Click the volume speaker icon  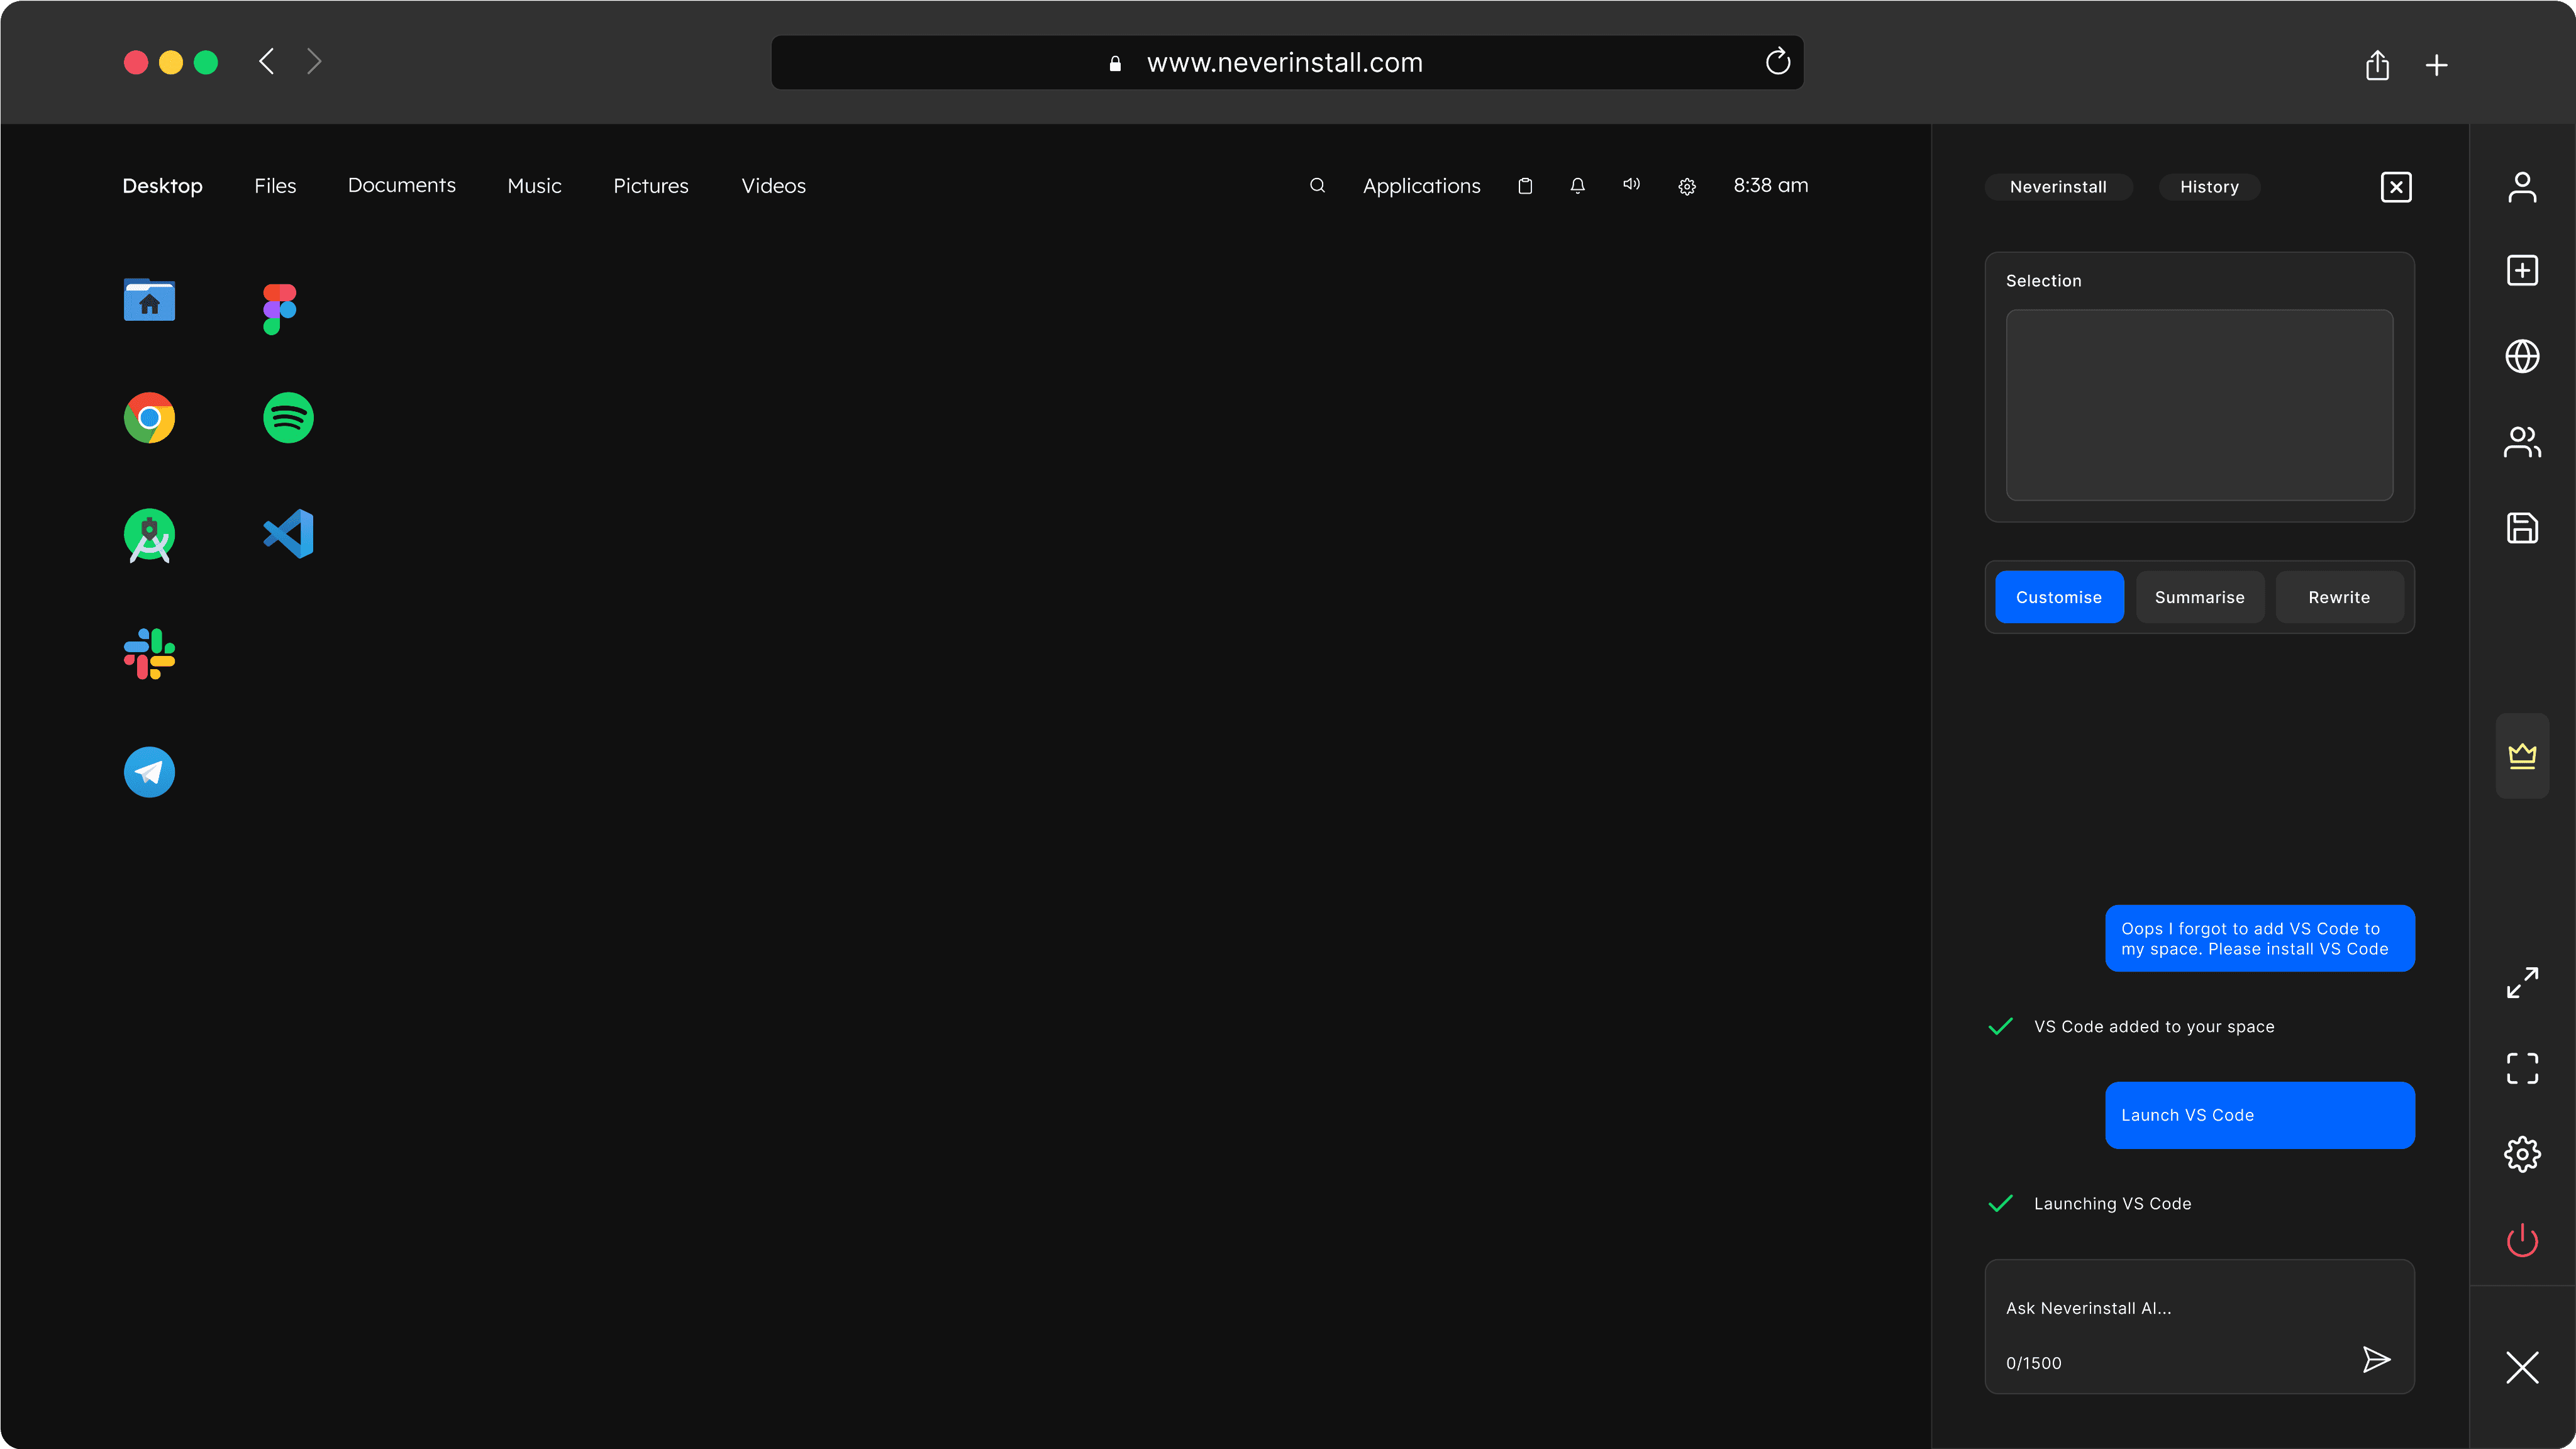pyautogui.click(x=1632, y=185)
